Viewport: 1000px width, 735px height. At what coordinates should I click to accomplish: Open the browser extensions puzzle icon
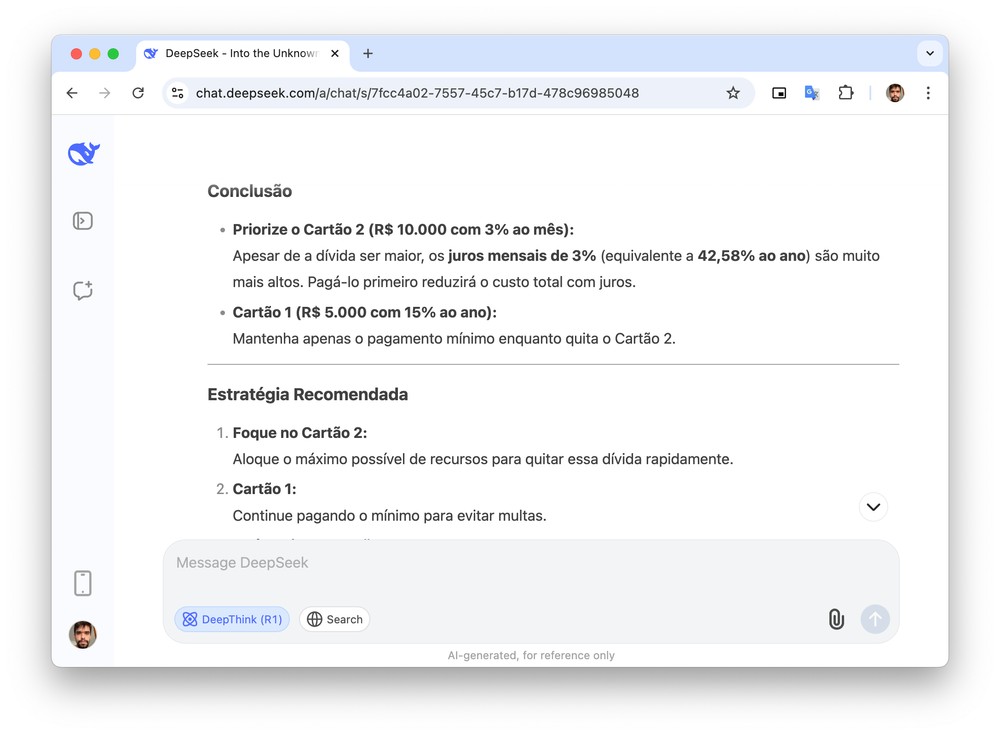click(x=846, y=93)
